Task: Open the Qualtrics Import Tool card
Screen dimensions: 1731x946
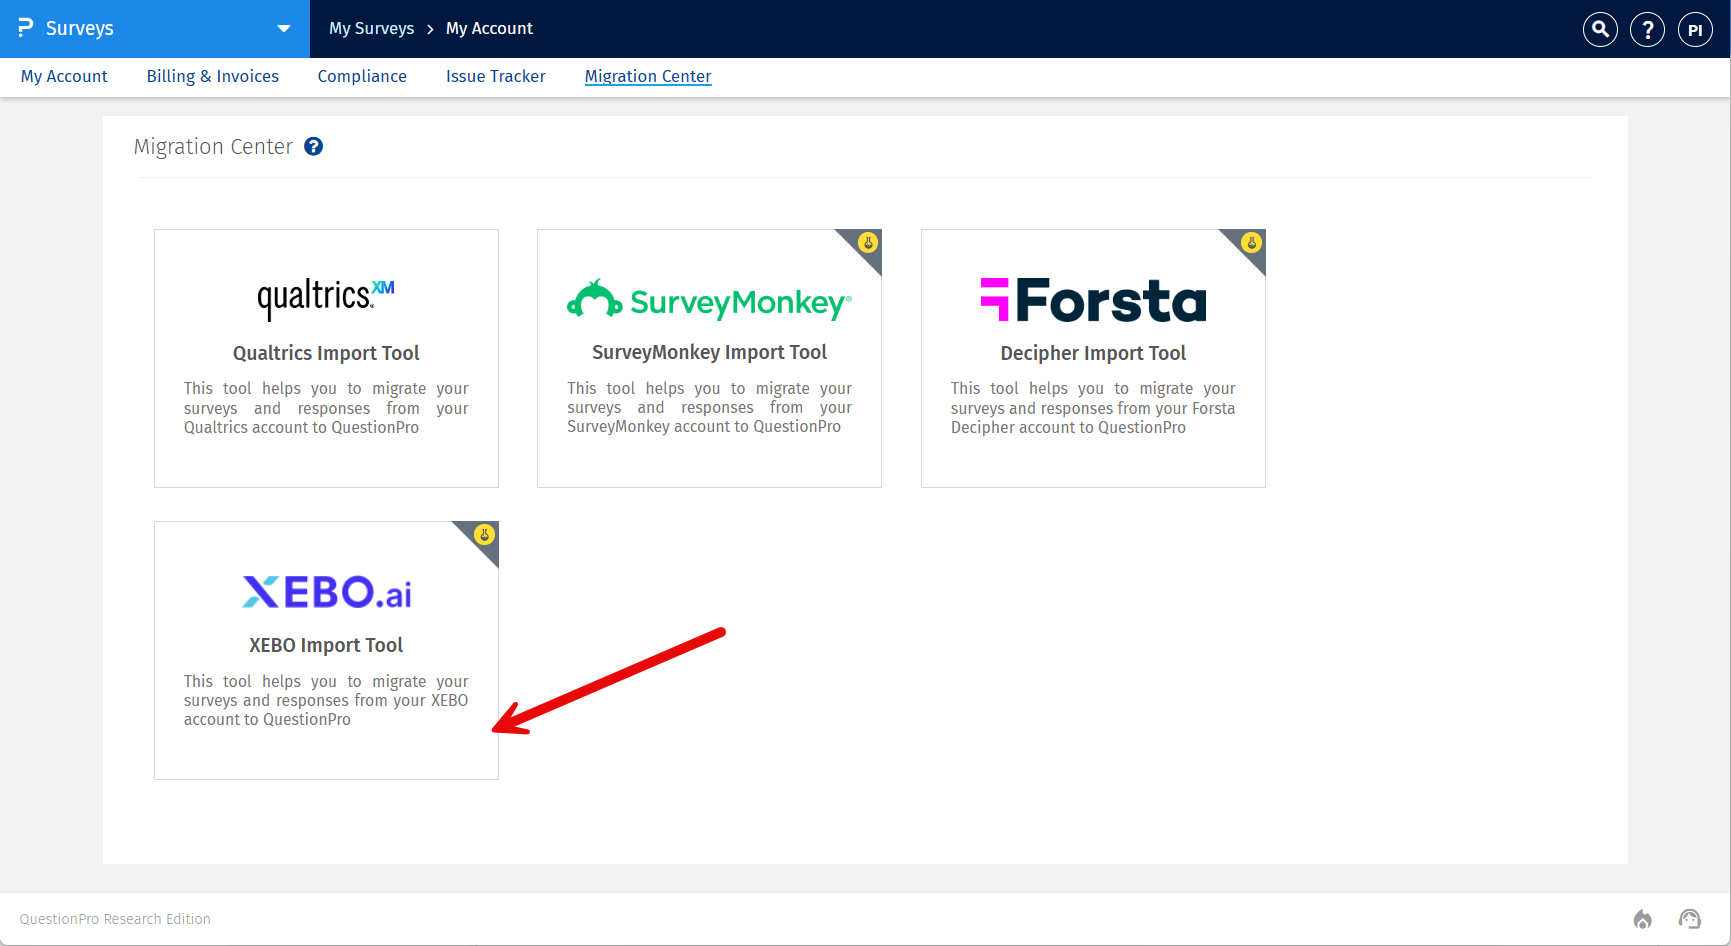Action: [326, 358]
